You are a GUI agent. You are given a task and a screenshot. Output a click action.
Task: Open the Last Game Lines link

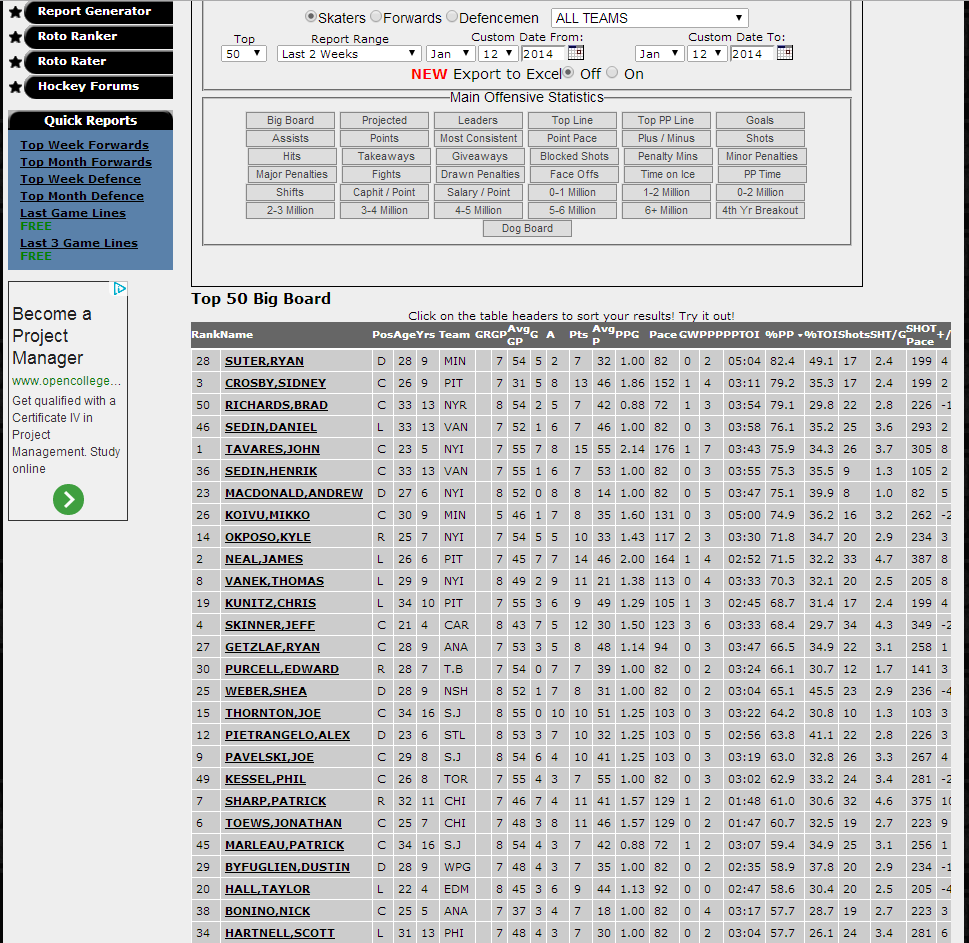tap(72, 213)
